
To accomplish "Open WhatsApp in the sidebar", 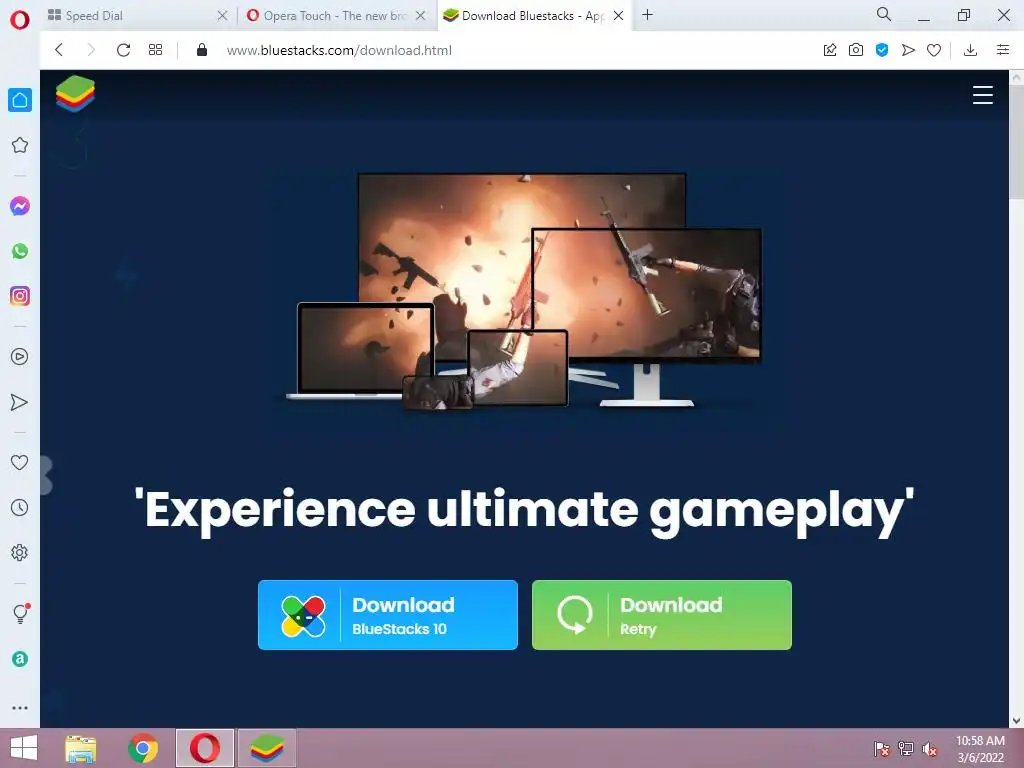I will pyautogui.click(x=20, y=251).
